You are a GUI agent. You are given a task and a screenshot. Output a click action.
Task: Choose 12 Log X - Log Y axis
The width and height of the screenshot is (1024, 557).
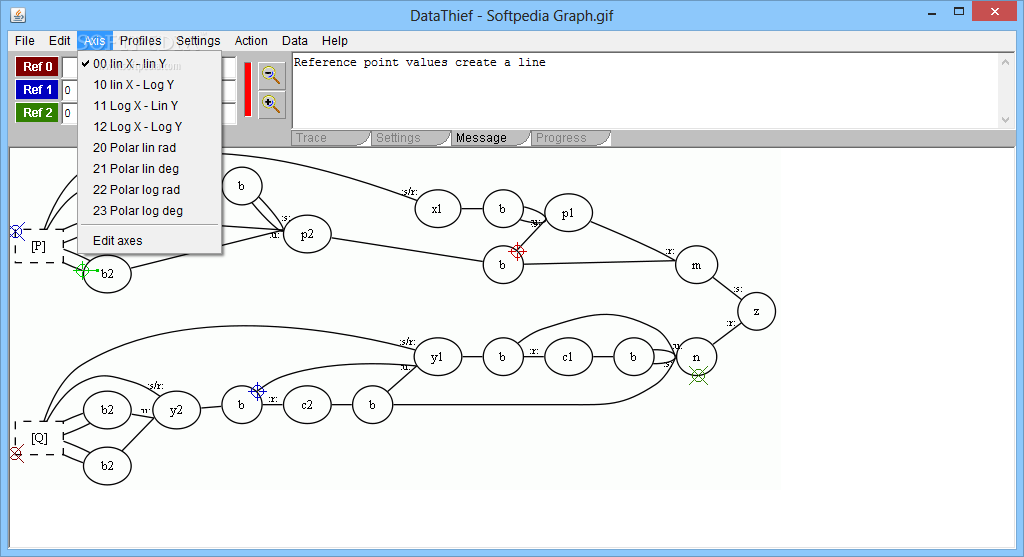point(150,127)
